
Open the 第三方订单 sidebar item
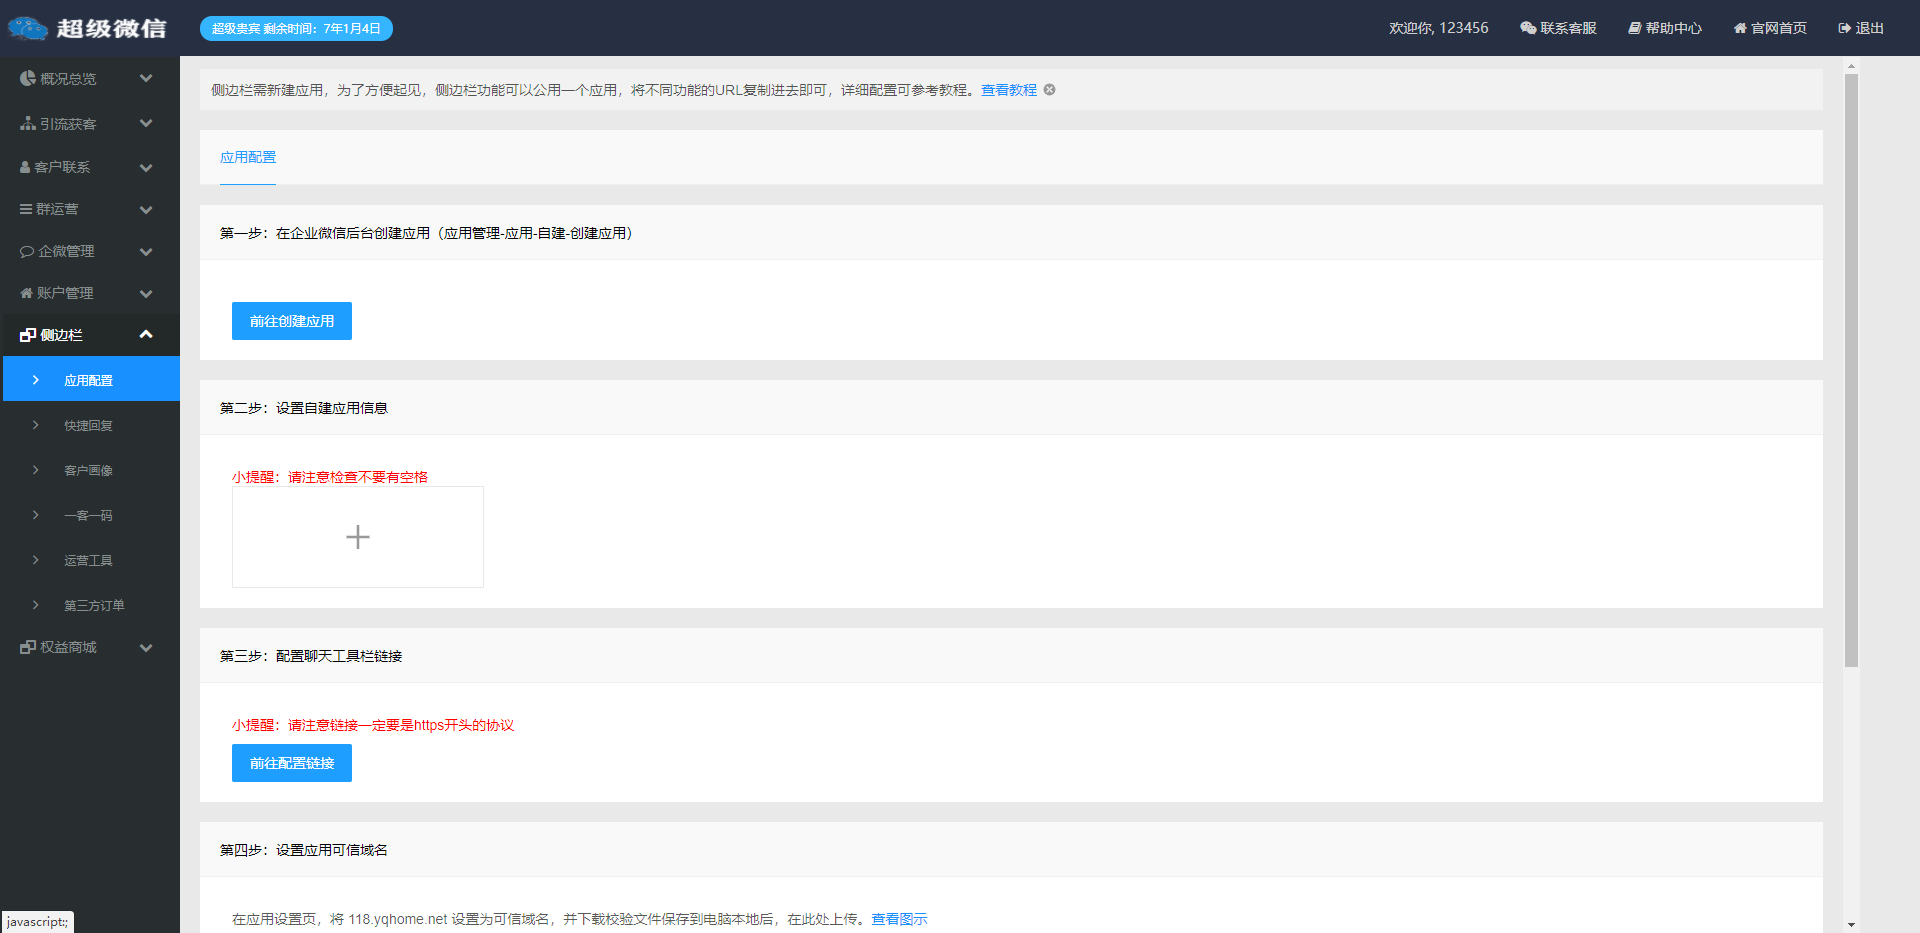(91, 605)
